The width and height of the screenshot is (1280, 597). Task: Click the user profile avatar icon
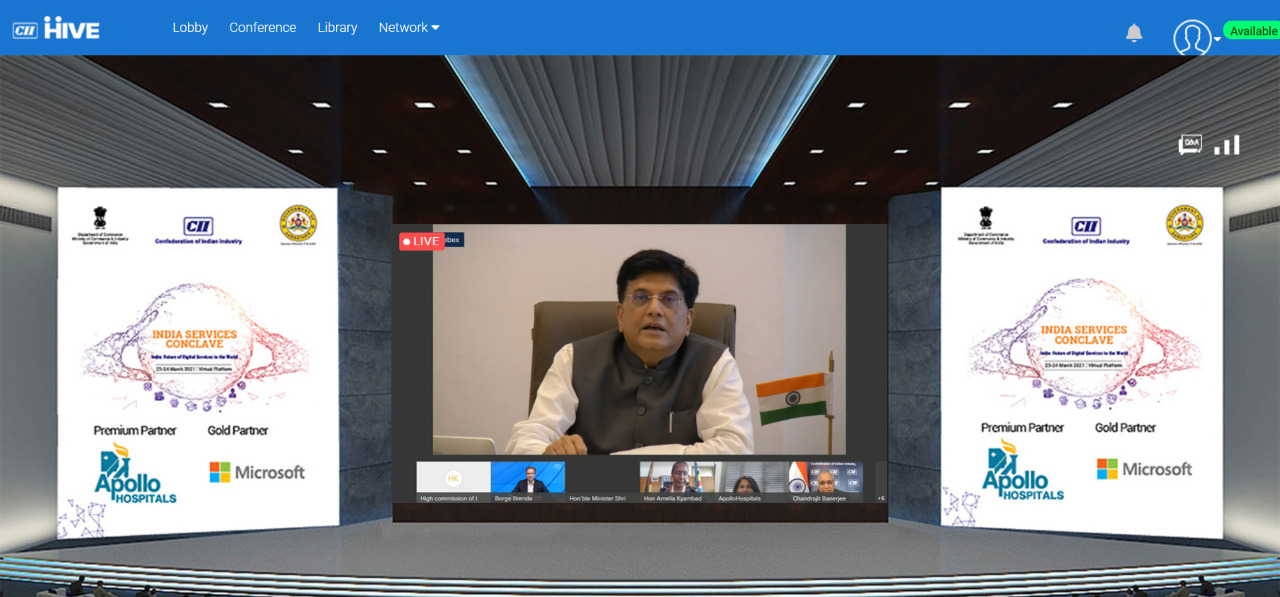[1191, 38]
